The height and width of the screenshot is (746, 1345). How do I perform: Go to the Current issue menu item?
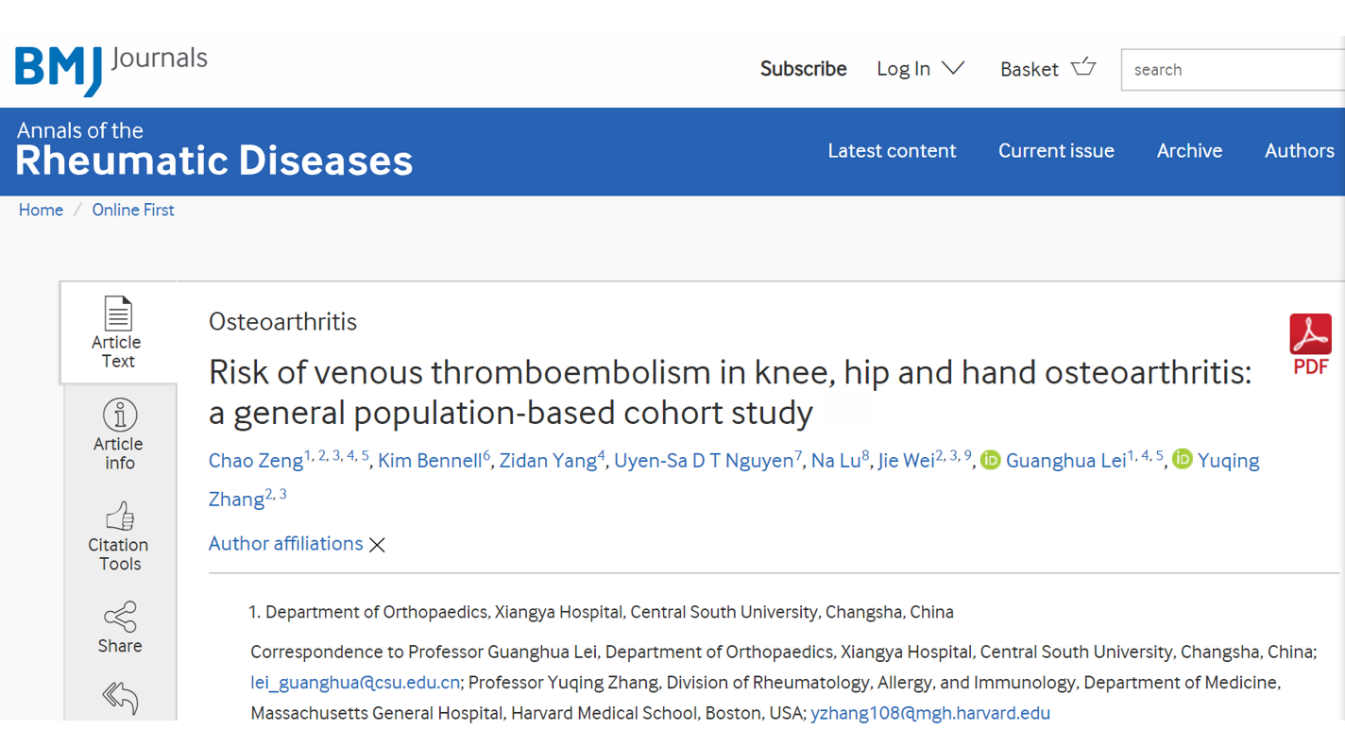click(x=1056, y=151)
